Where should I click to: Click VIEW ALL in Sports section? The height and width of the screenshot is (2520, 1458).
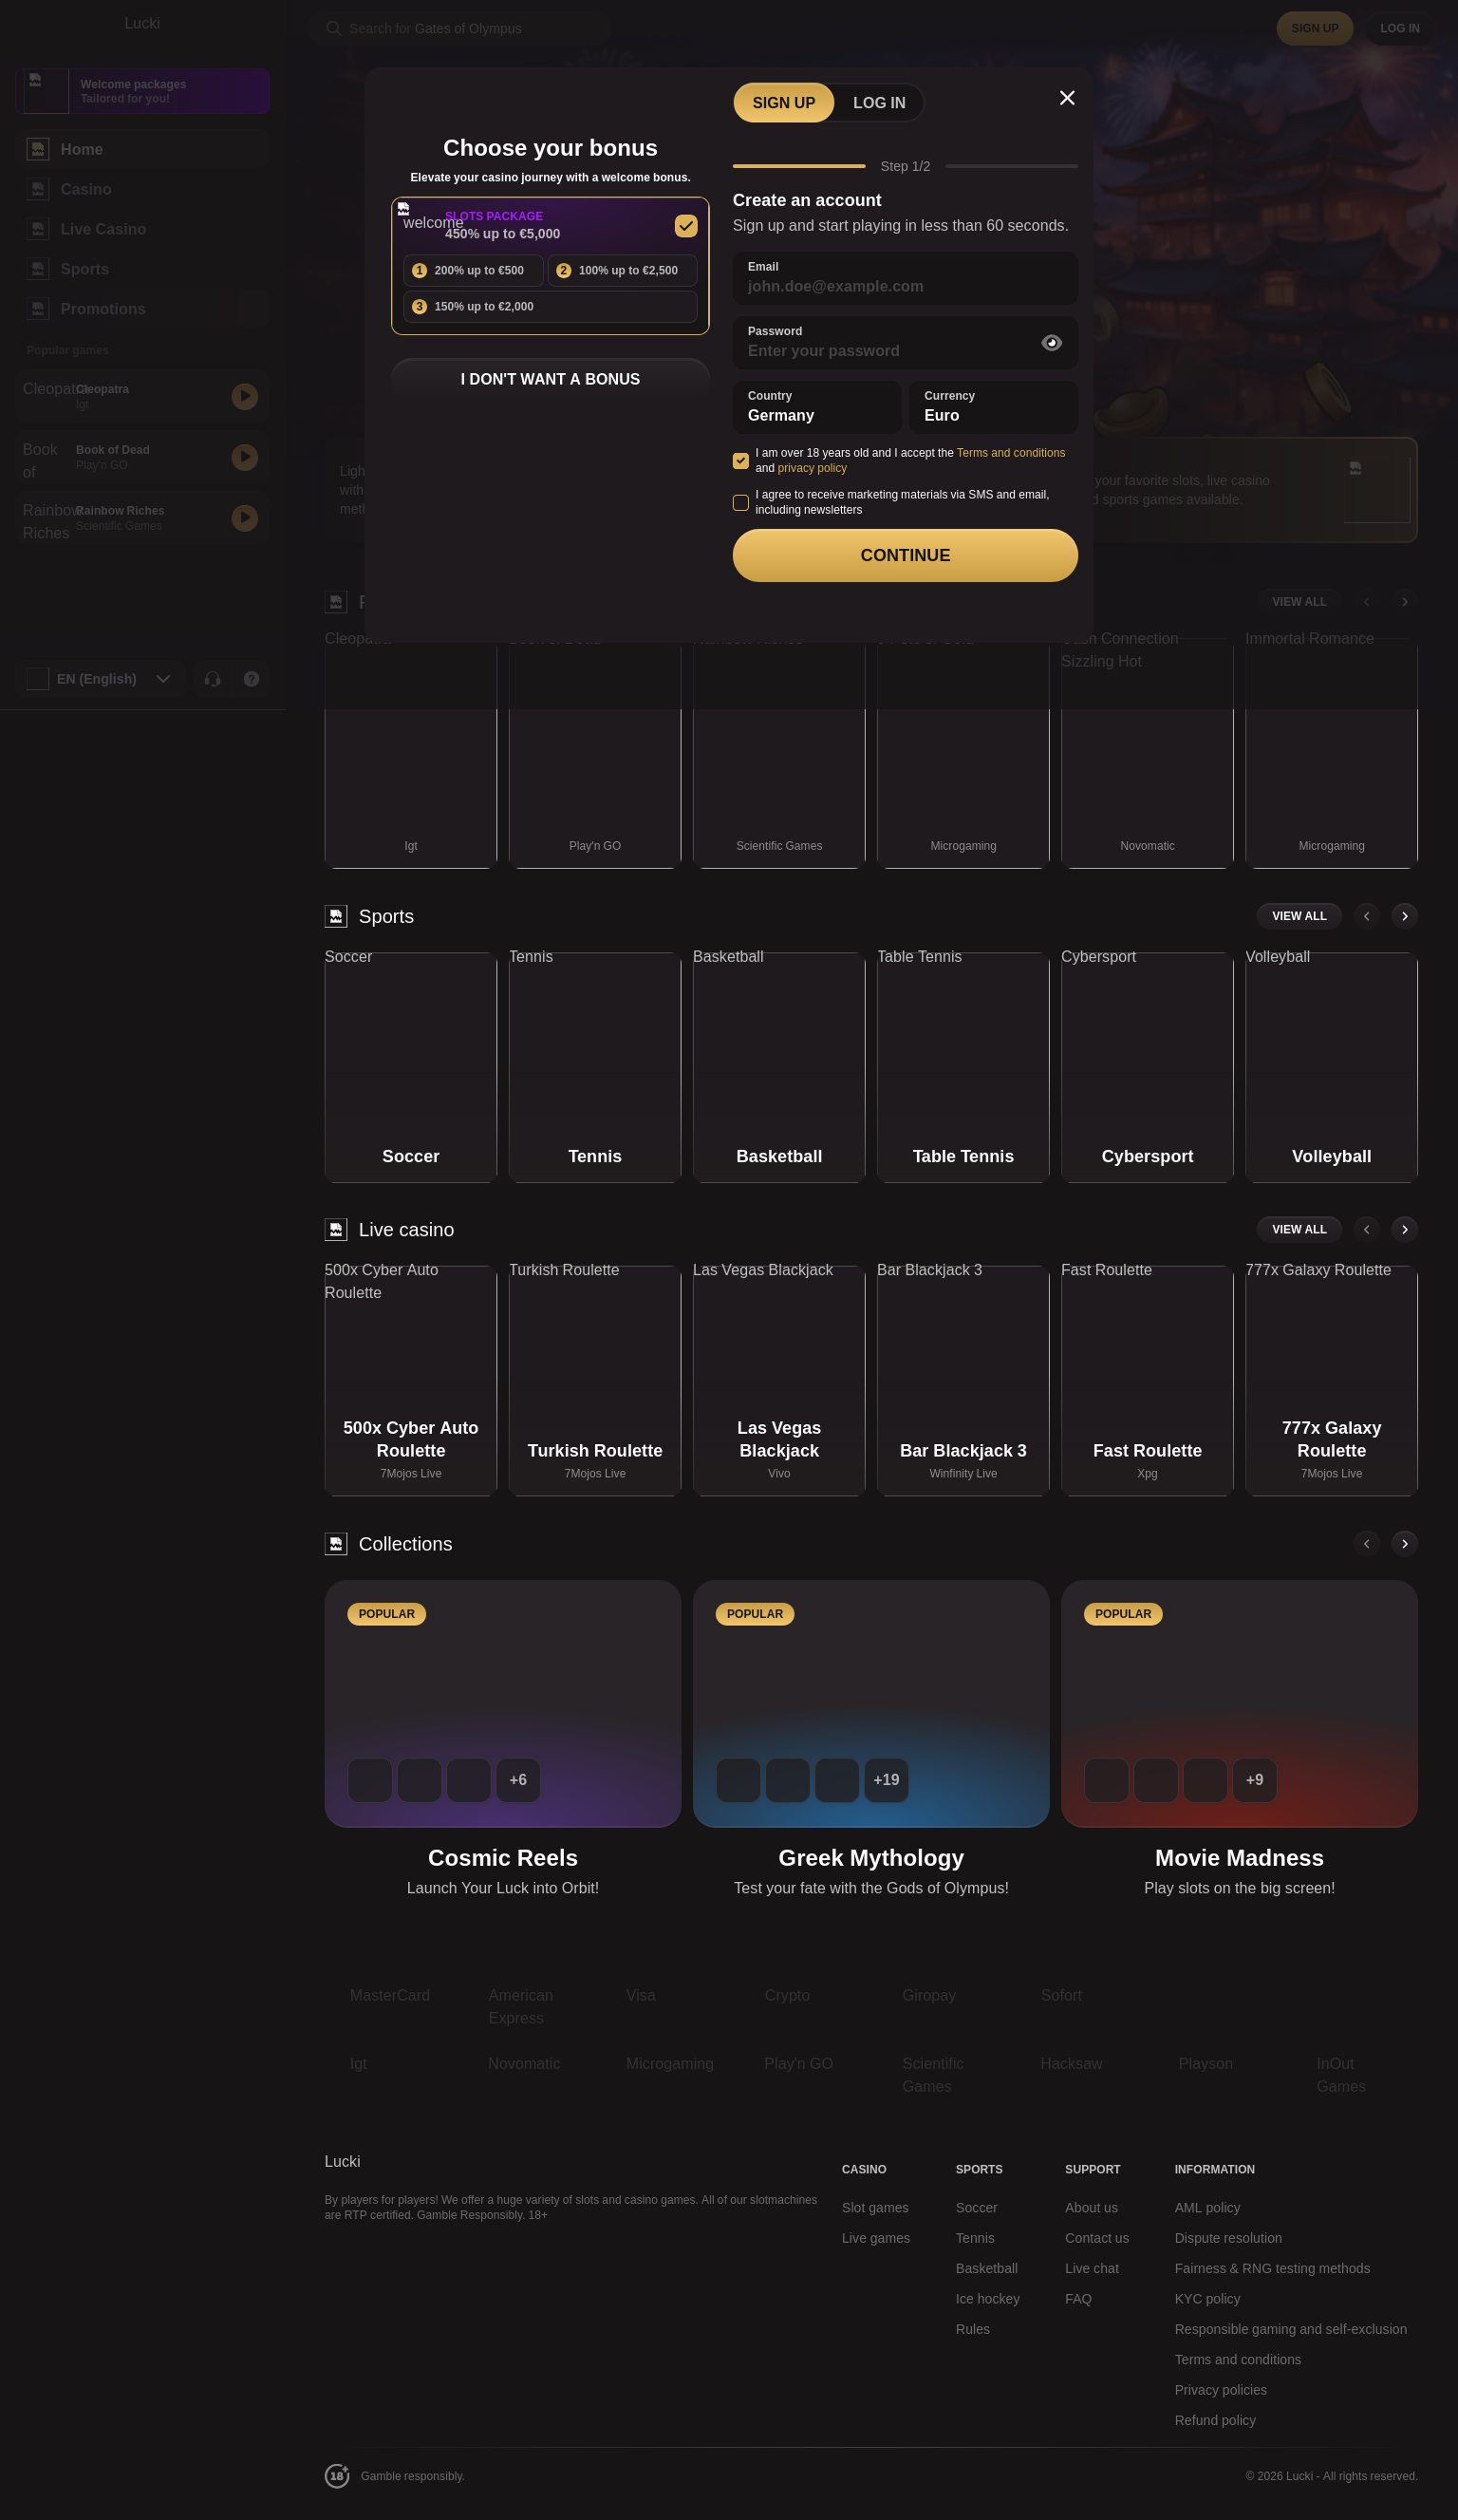[x=1299, y=916]
